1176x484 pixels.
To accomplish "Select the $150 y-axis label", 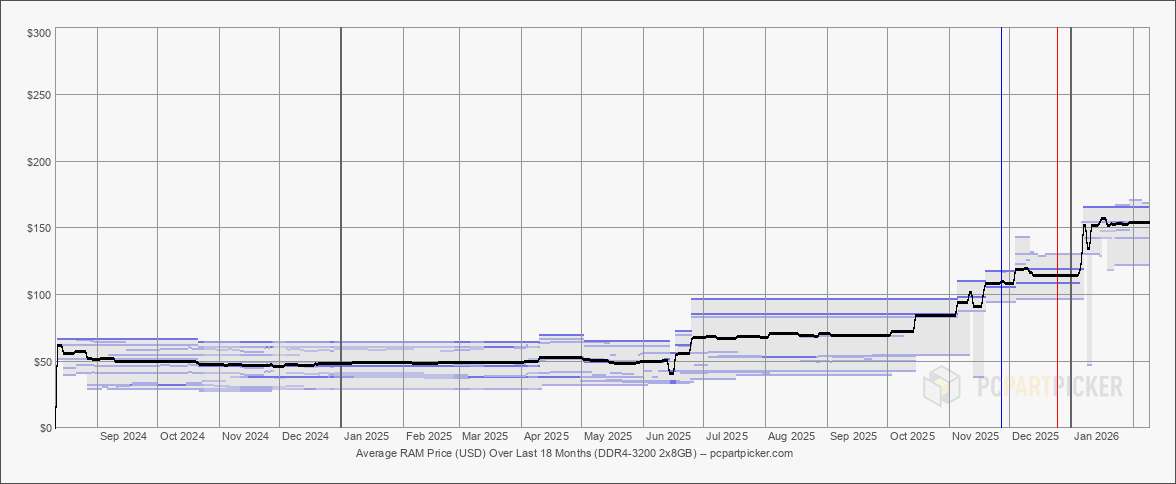I will [x=40, y=228].
